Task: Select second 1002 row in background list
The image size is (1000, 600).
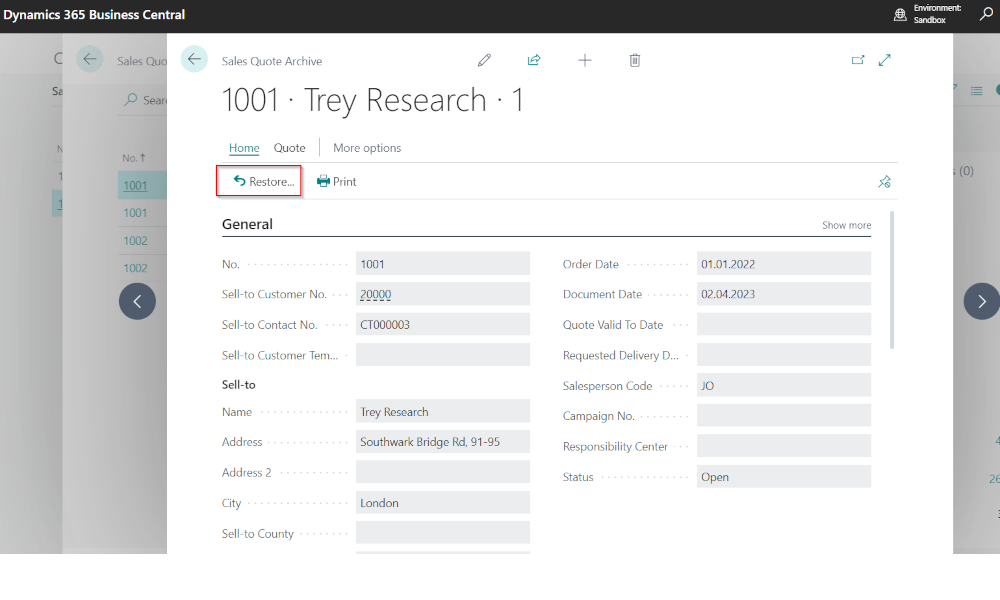Action: click(135, 268)
